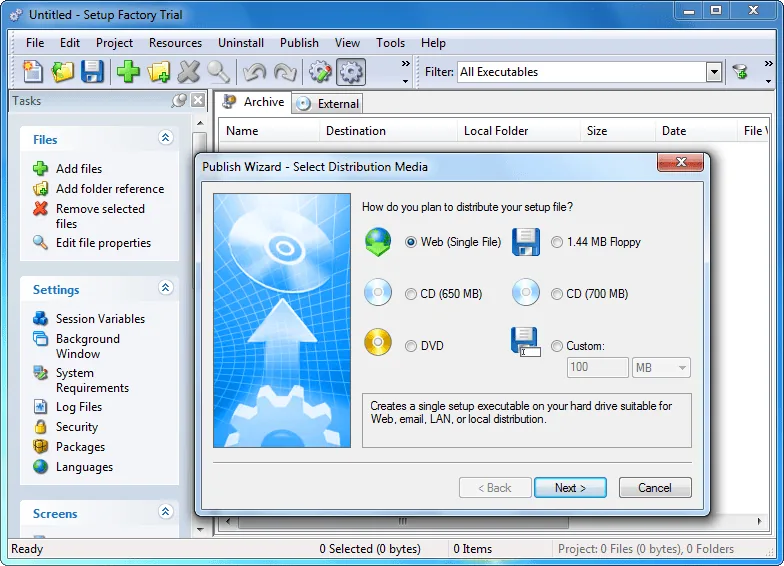Click the pin icon on Tasks pane
The height and width of the screenshot is (566, 784).
tap(178, 100)
